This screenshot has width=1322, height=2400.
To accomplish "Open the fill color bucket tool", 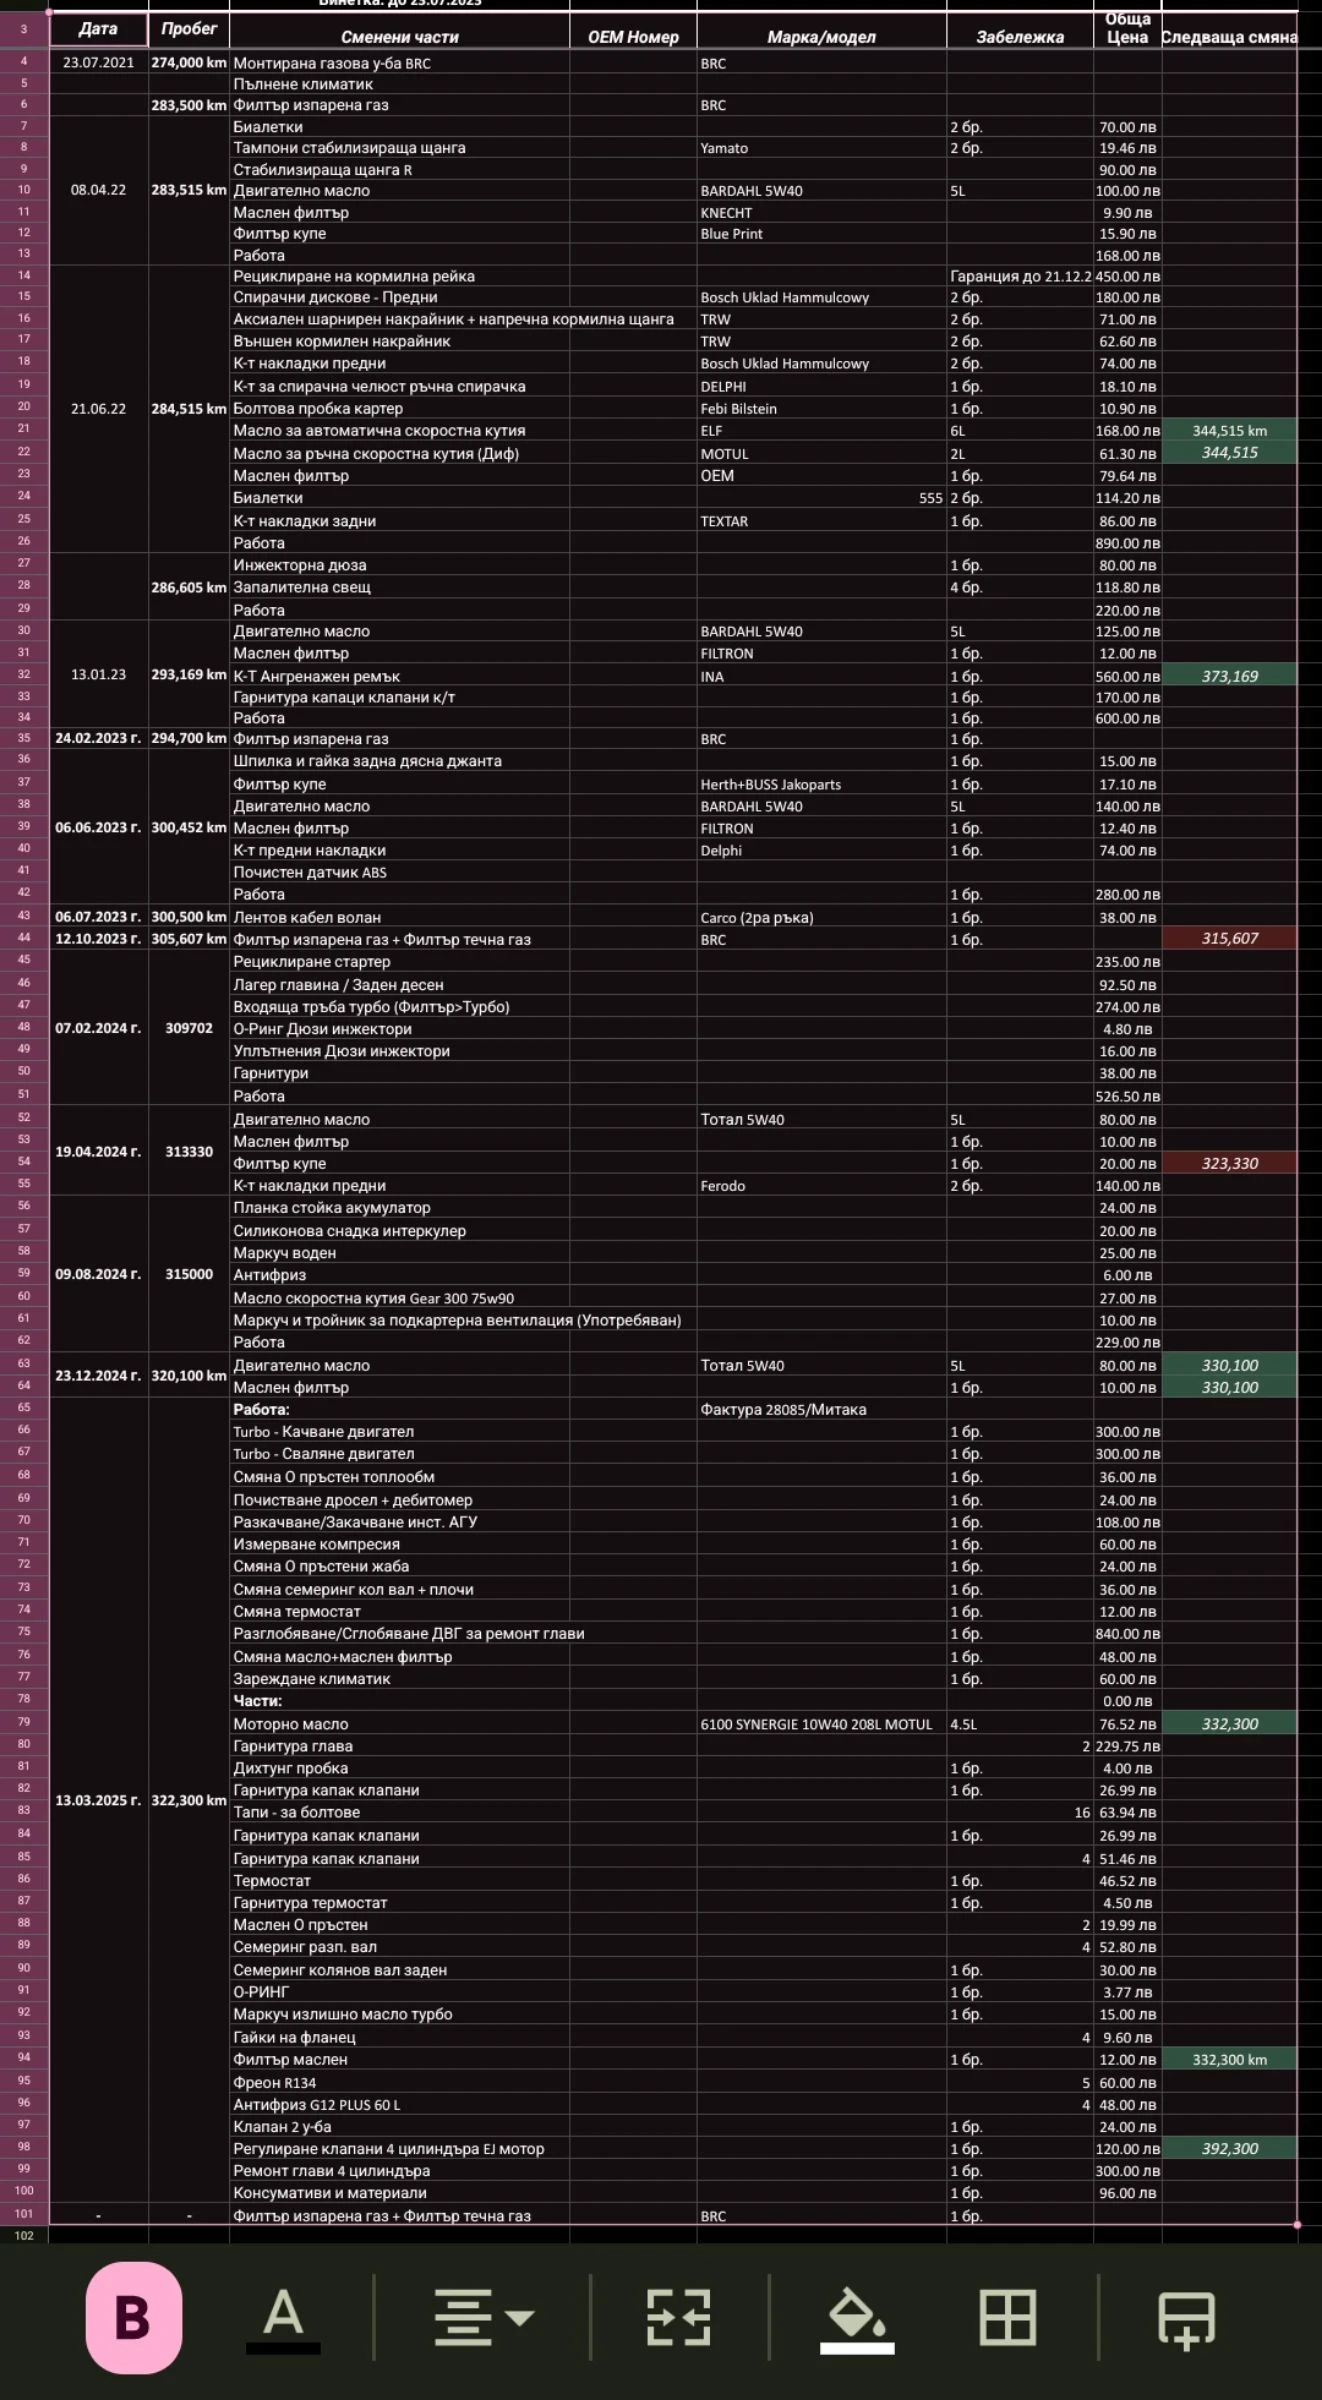I will tap(857, 2317).
